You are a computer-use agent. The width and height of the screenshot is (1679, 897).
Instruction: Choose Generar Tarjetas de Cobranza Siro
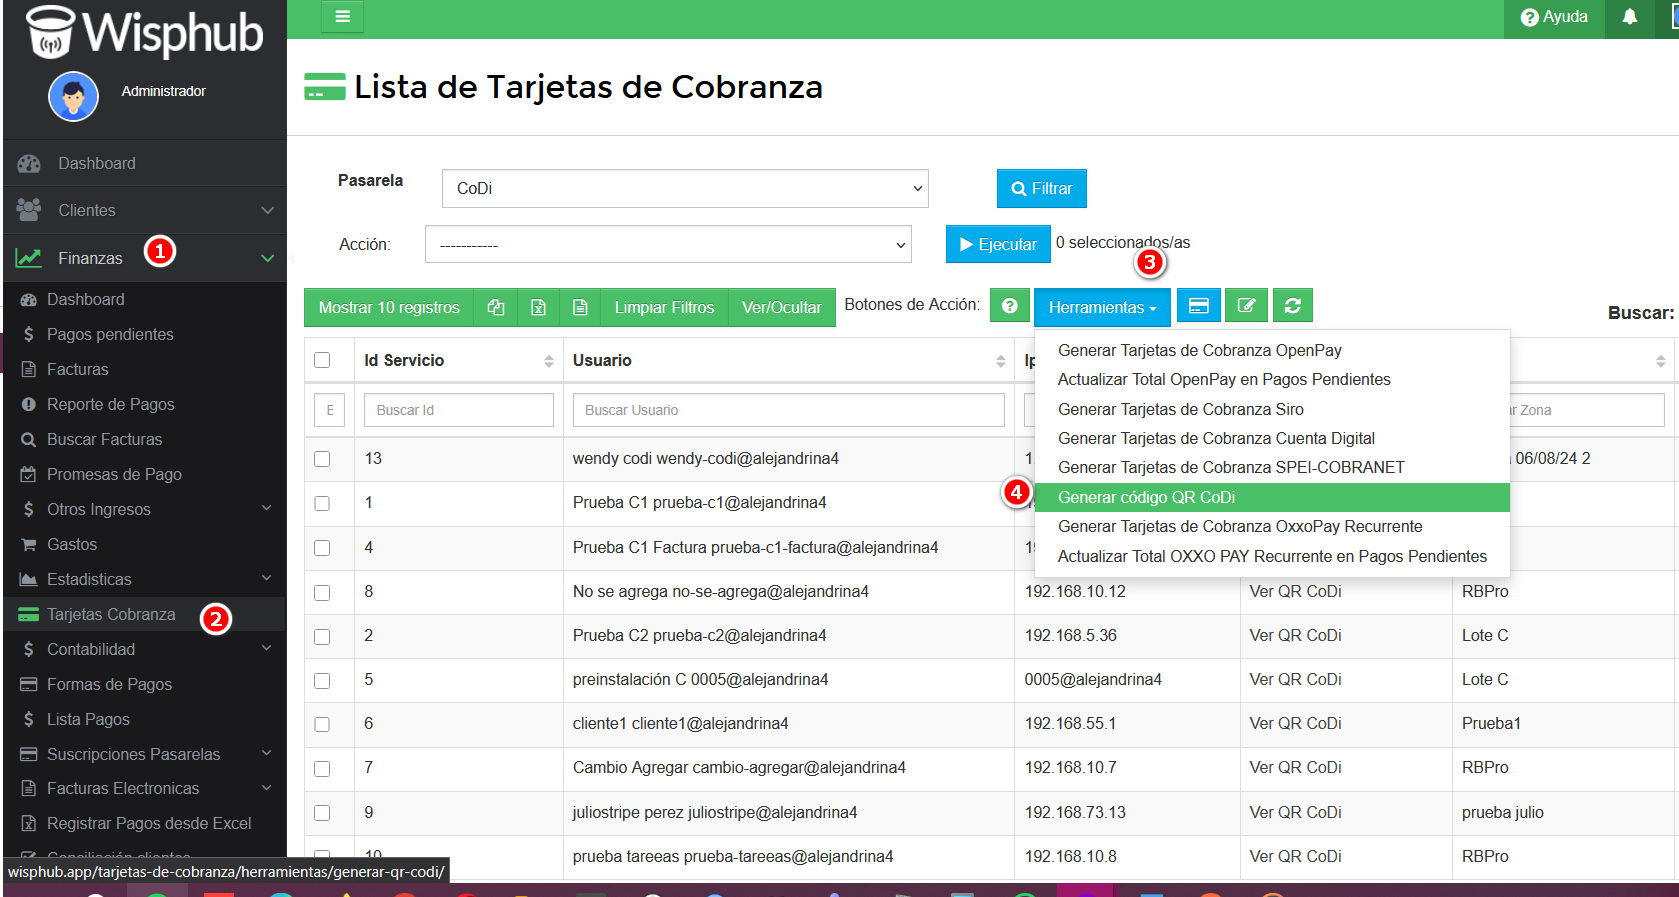pos(1180,410)
